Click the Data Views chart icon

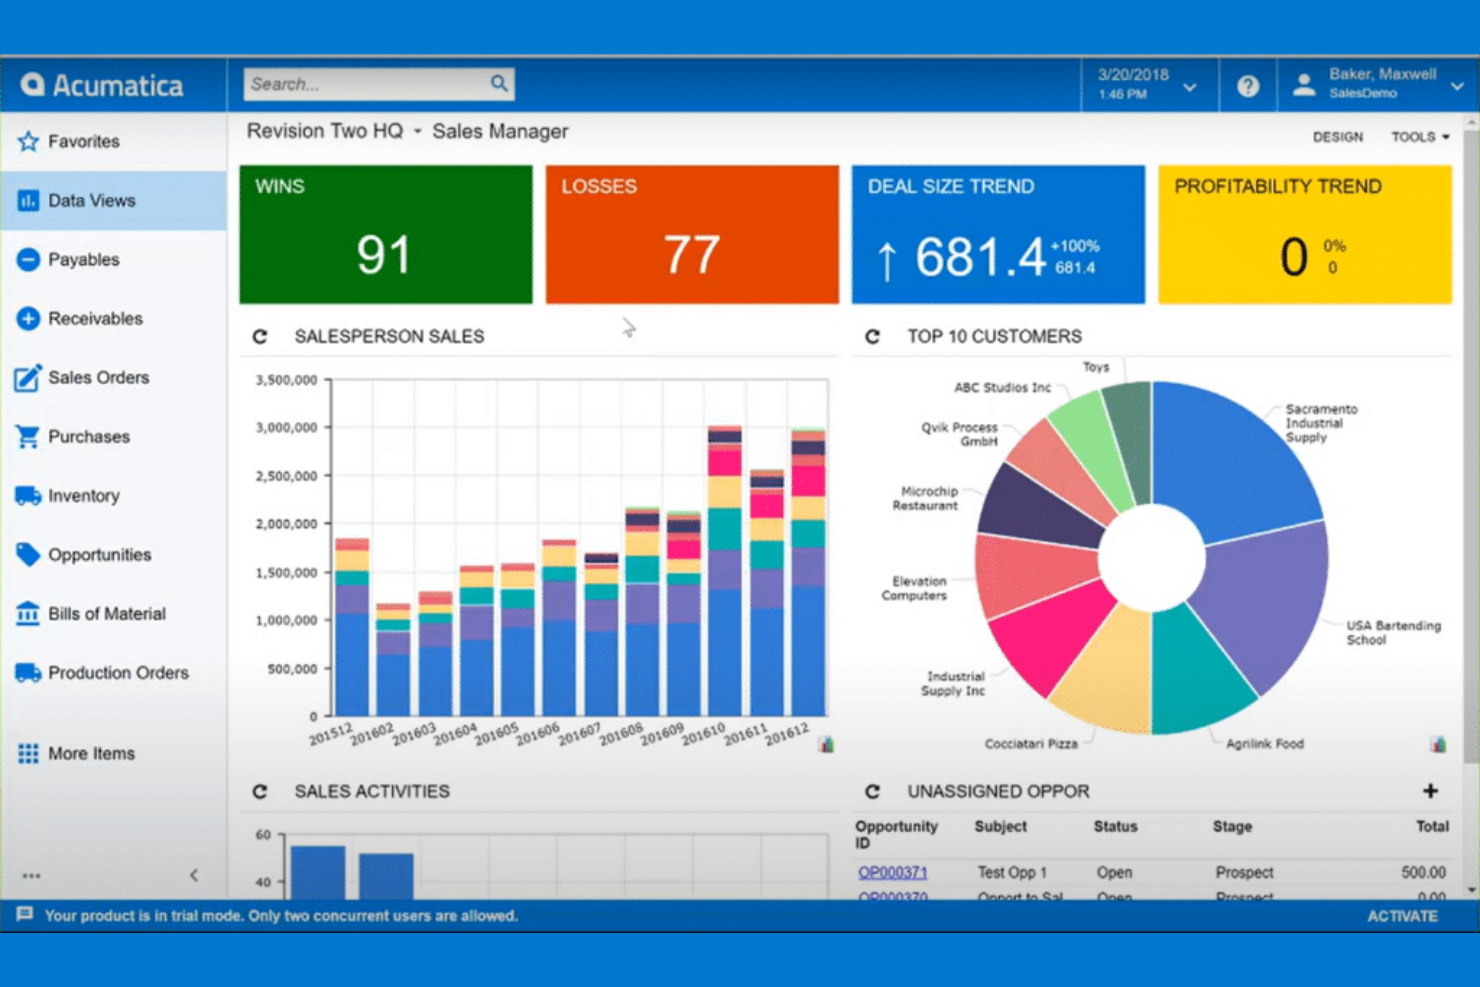[x=28, y=200]
